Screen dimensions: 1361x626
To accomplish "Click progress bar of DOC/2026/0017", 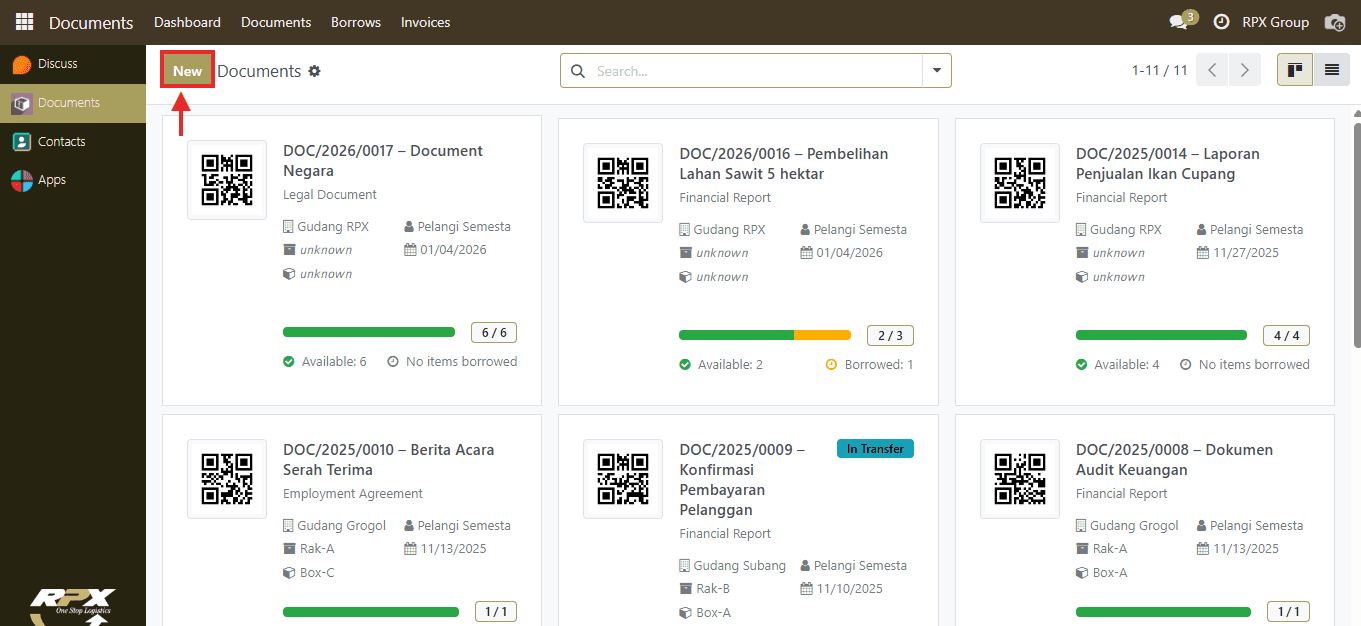I will click(369, 332).
